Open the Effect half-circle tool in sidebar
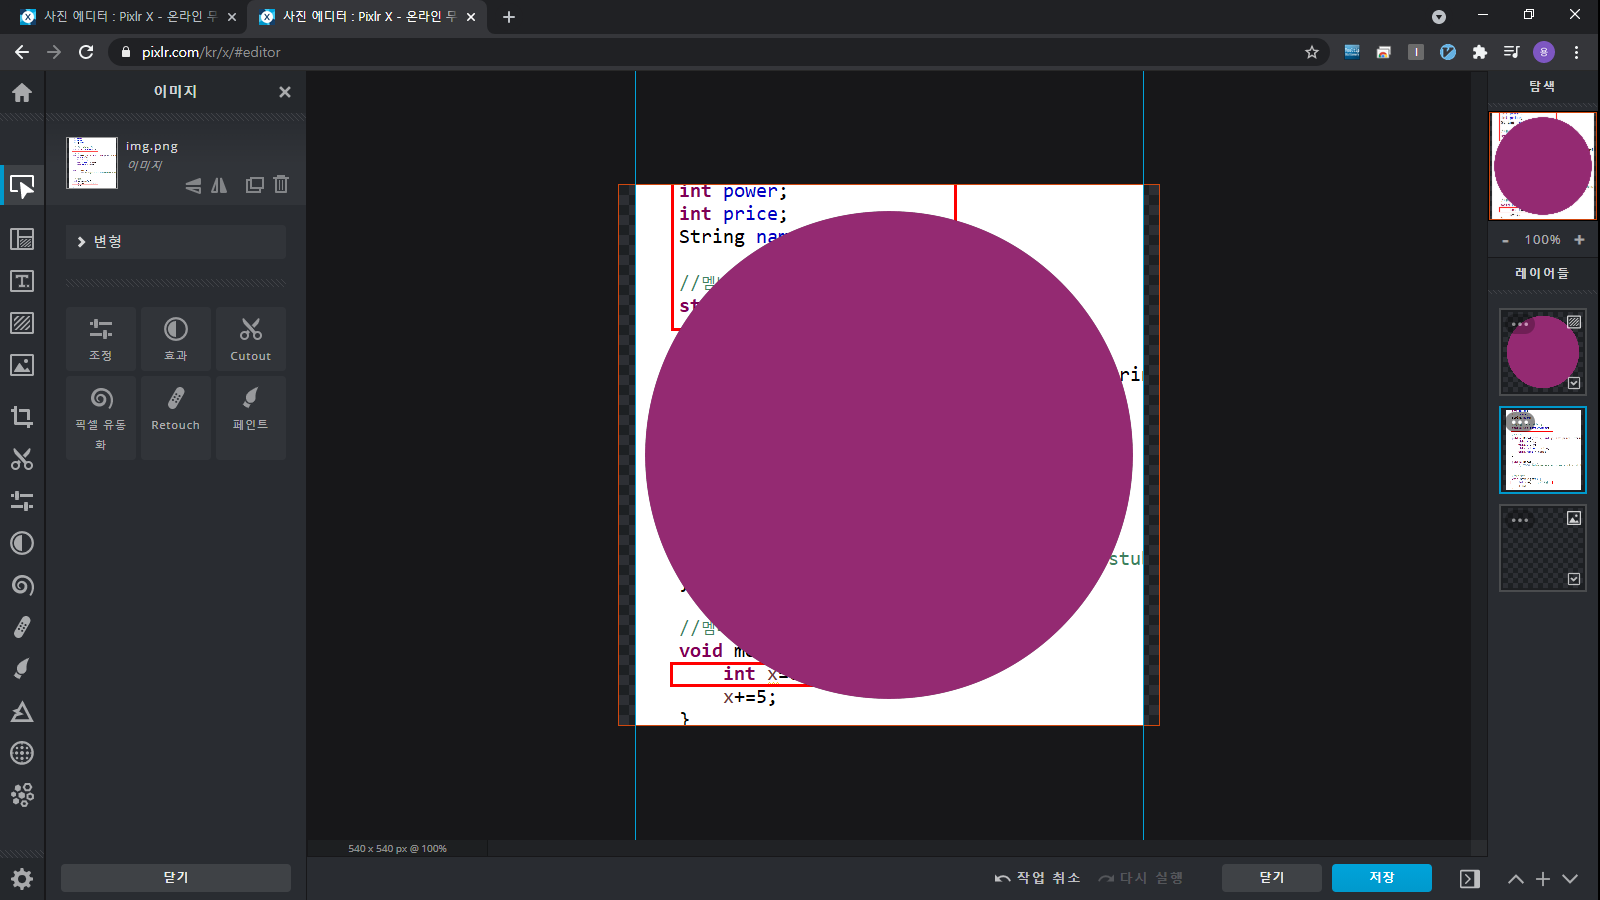The height and width of the screenshot is (900, 1600). coord(22,543)
